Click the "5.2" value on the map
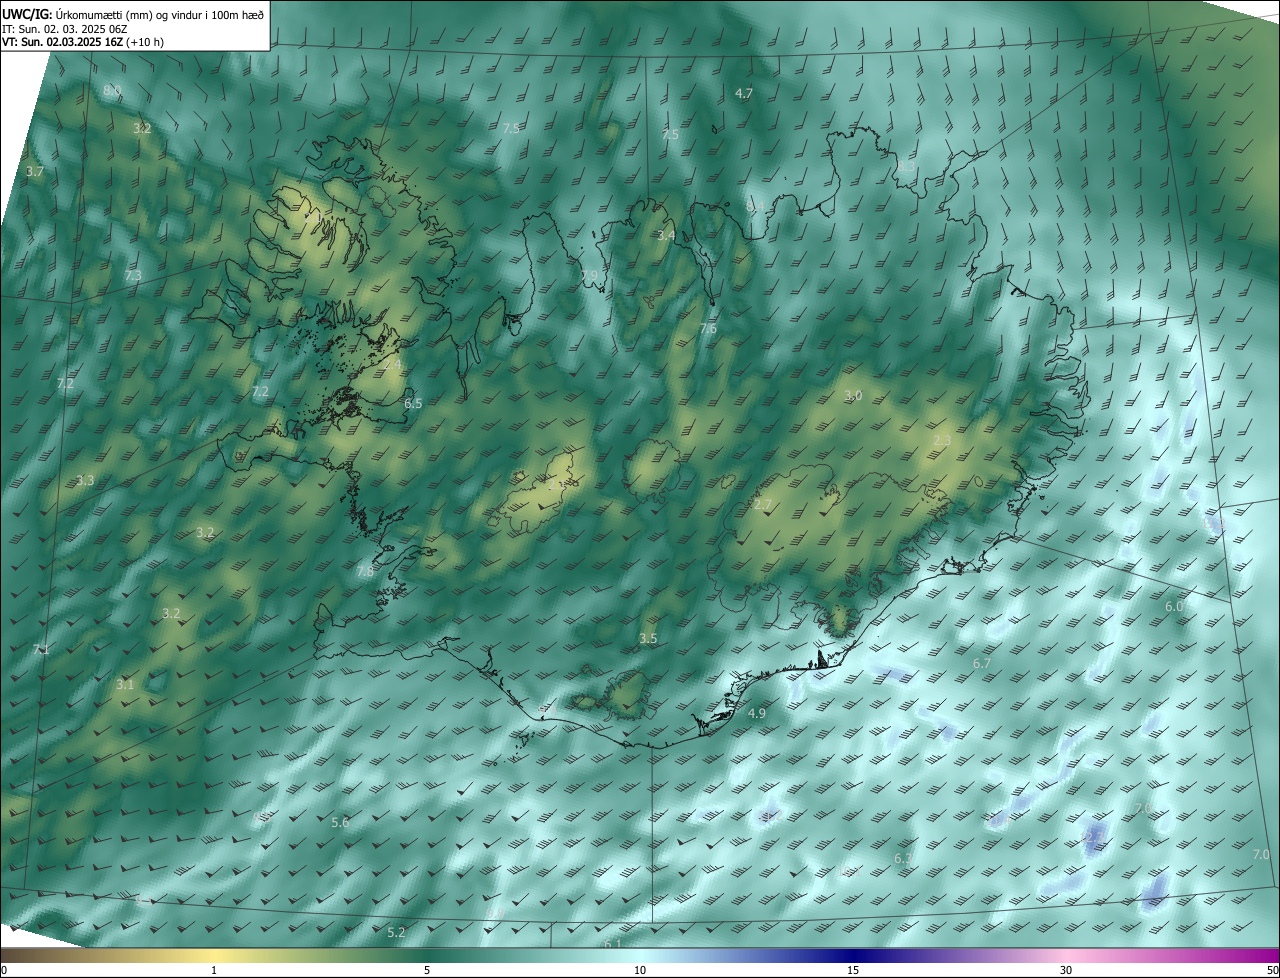Viewport: 1280px width, 978px height. coord(396,933)
